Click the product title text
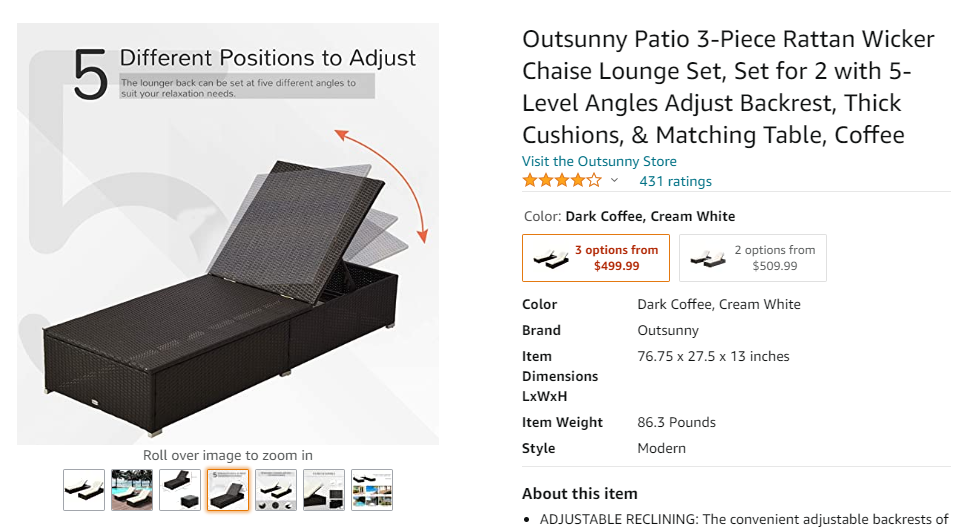The width and height of the screenshot is (971, 531). click(728, 87)
